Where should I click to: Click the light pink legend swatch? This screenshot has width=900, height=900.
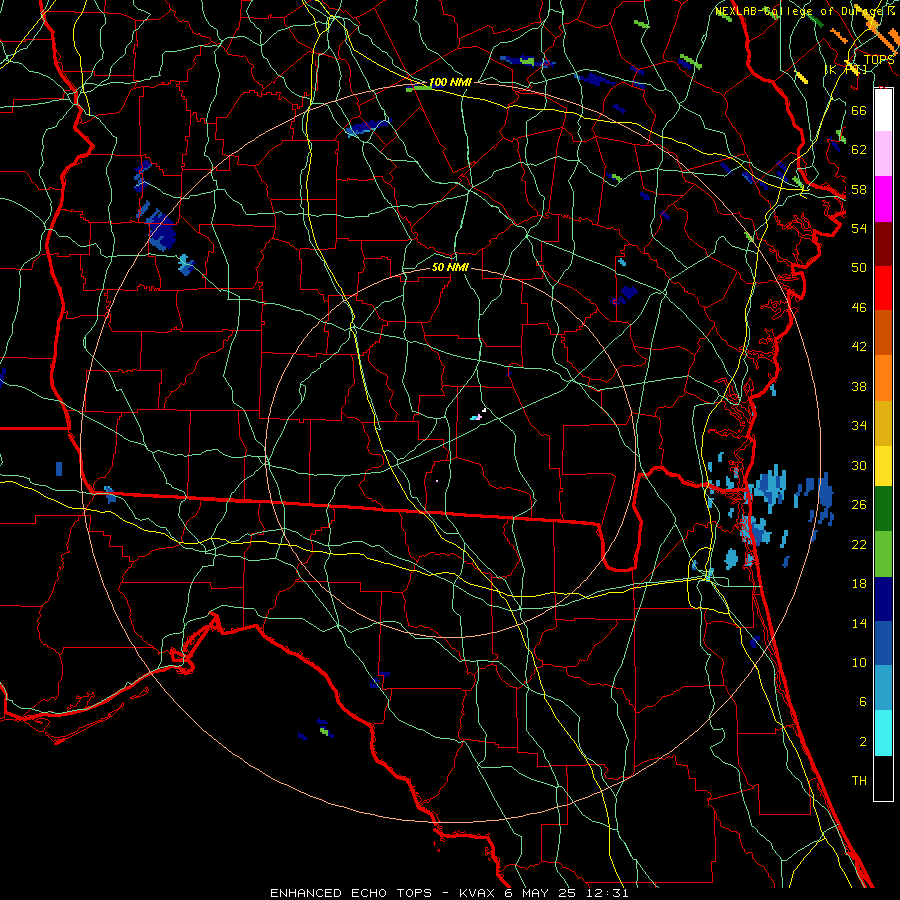coord(883,154)
